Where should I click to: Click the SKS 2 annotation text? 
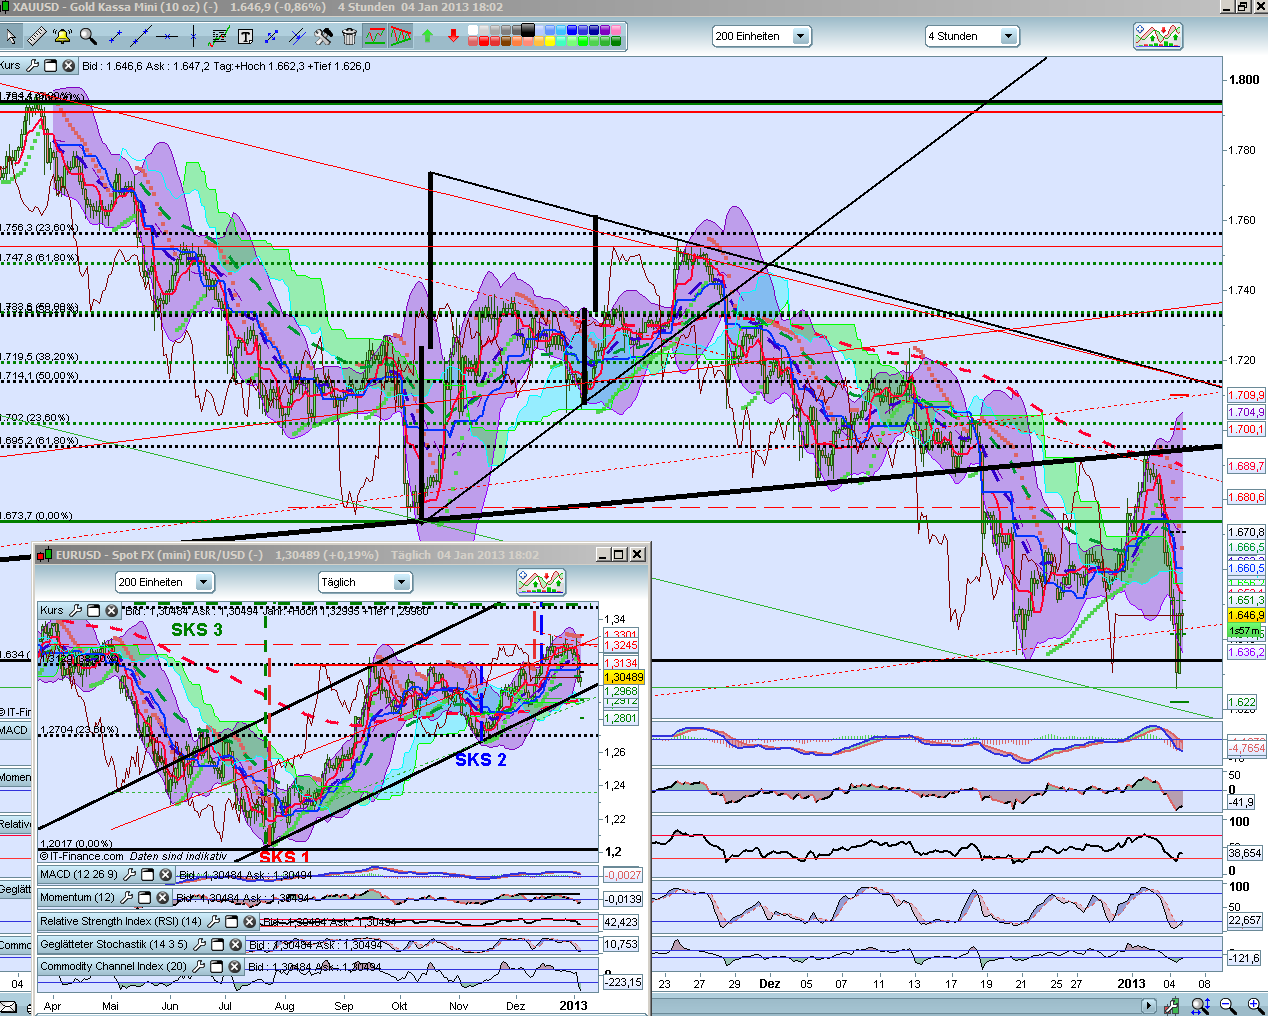point(481,760)
